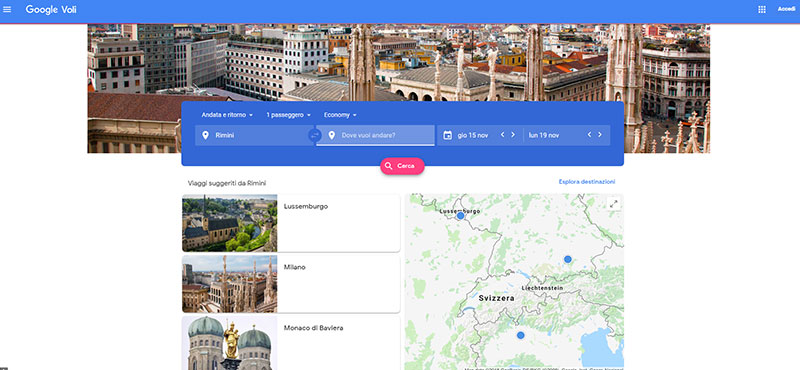Move the return date one day earlier
The image size is (800, 370).
coord(589,135)
